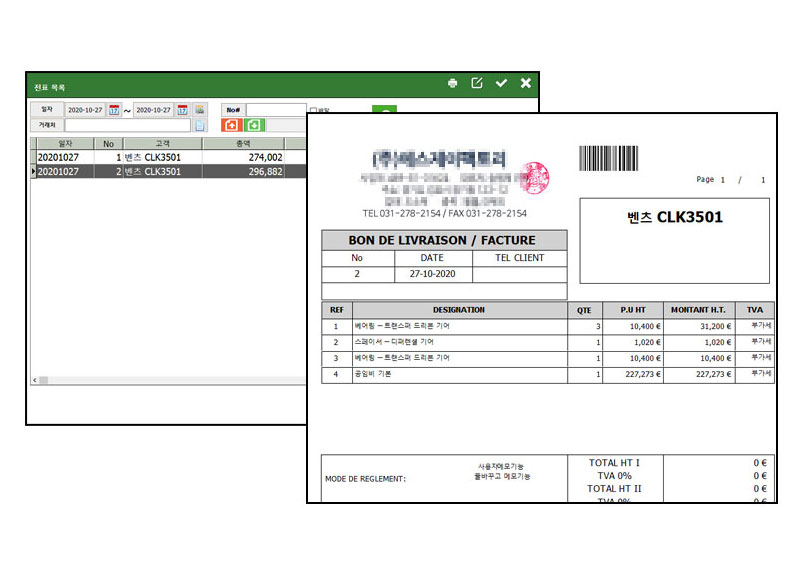The height and width of the screenshot is (569, 800).
Task: Click the invoice No value 2
Action: tap(357, 274)
